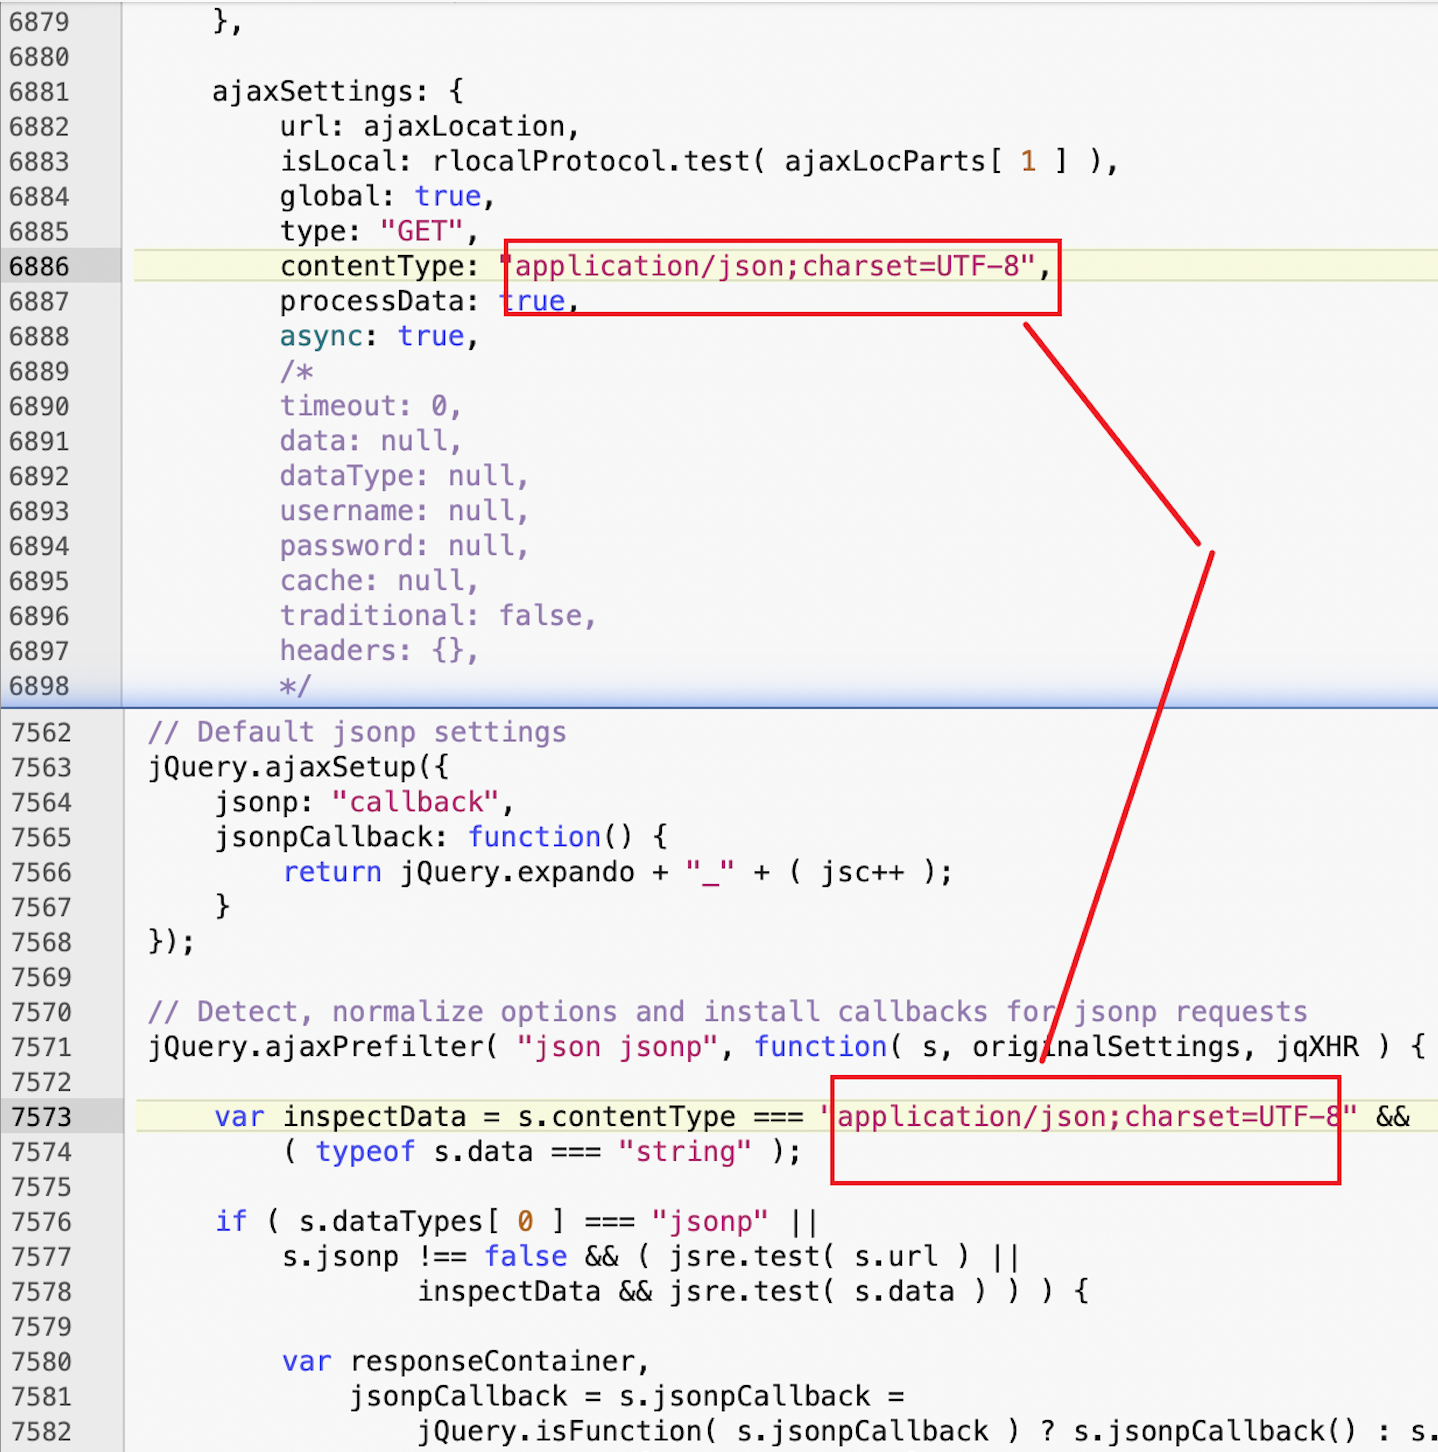Click the "json jsonp" string
The height and width of the screenshot is (1452, 1438).
(617, 1047)
